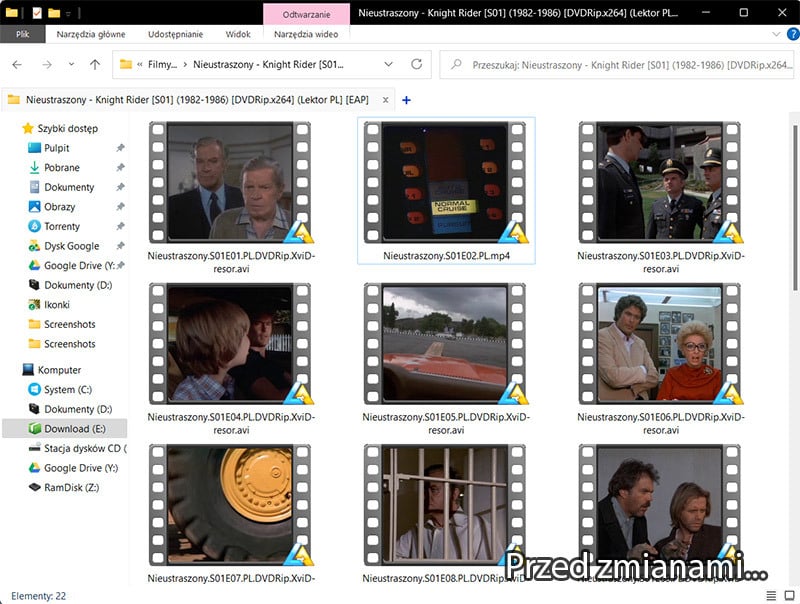Click the Ikonki folder icon
Screen dimensions: 800x604
coord(34,305)
